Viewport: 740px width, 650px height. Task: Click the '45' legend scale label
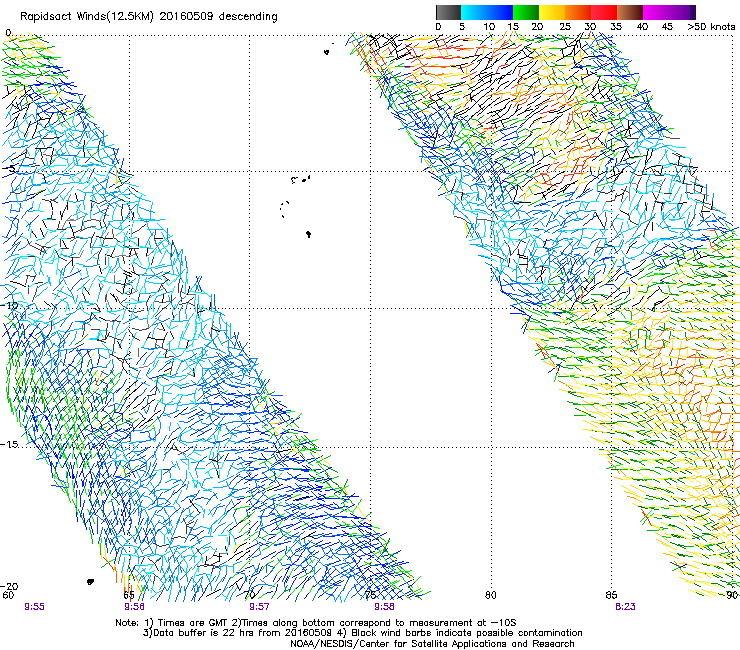[x=667, y=27]
